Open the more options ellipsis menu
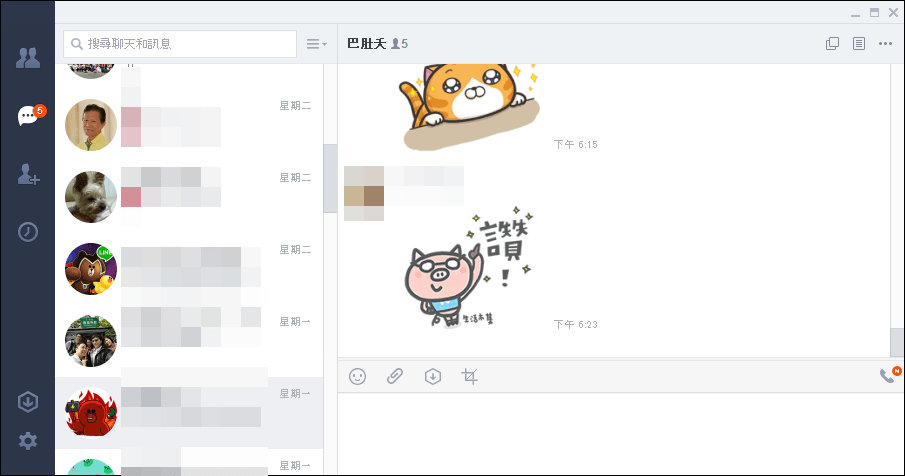 tap(885, 44)
